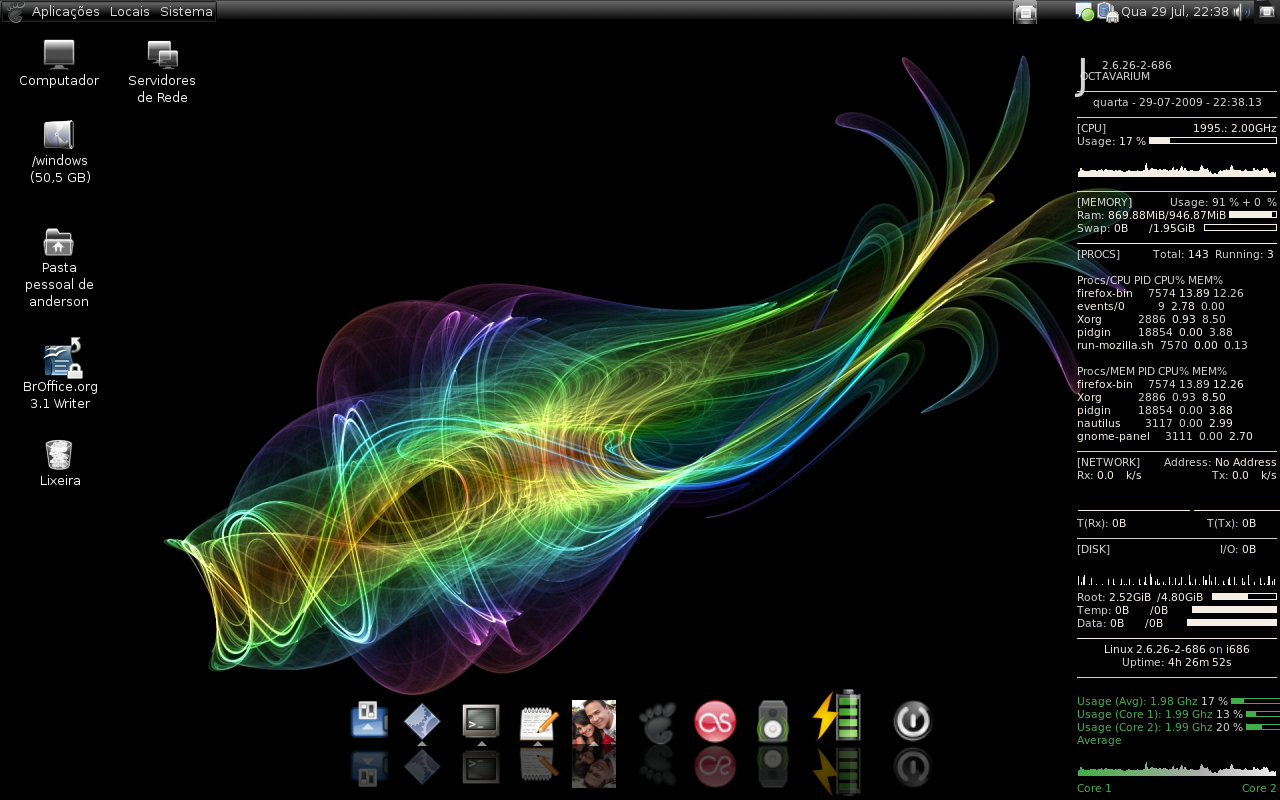This screenshot has height=800, width=1280.
Task: Open the Locais menu
Action: click(x=130, y=12)
